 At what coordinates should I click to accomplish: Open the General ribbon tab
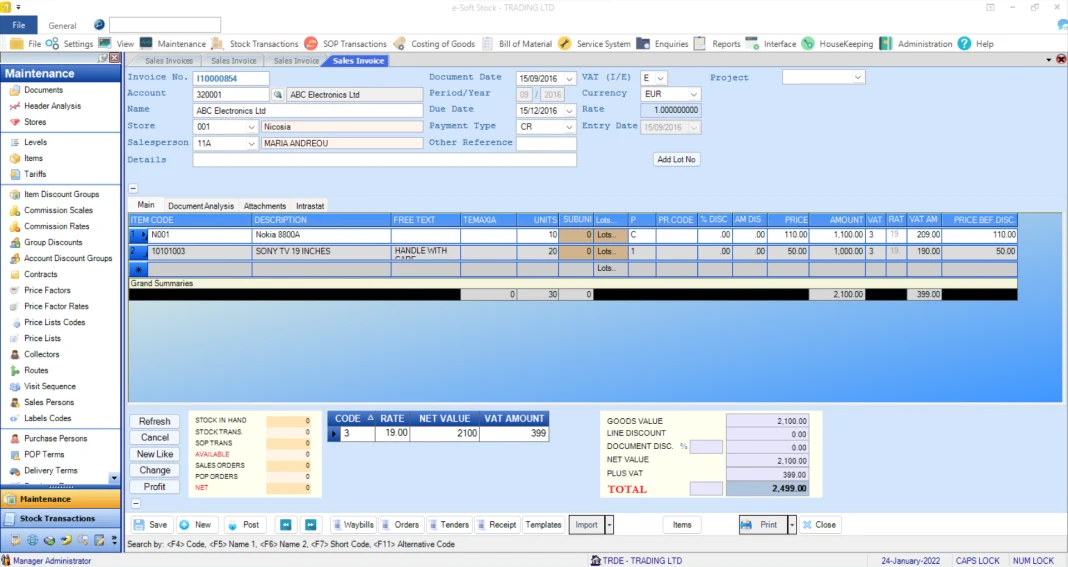(62, 26)
